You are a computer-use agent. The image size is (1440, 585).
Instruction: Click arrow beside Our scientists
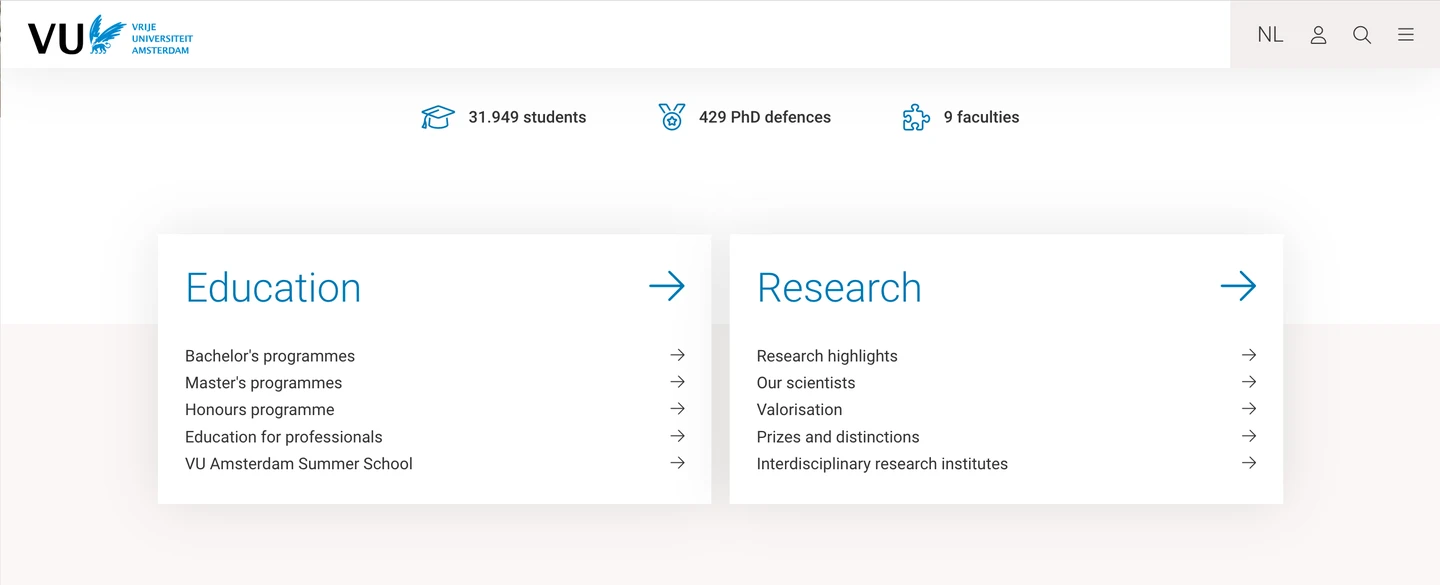pyautogui.click(x=1248, y=382)
